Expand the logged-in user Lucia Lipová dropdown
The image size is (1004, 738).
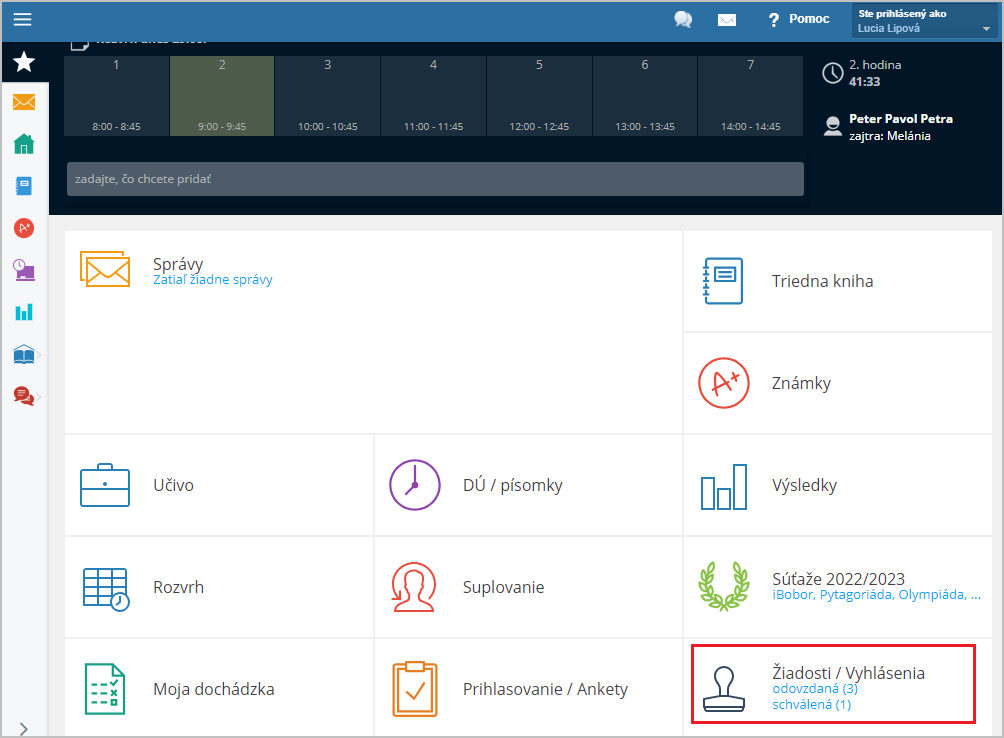924,20
